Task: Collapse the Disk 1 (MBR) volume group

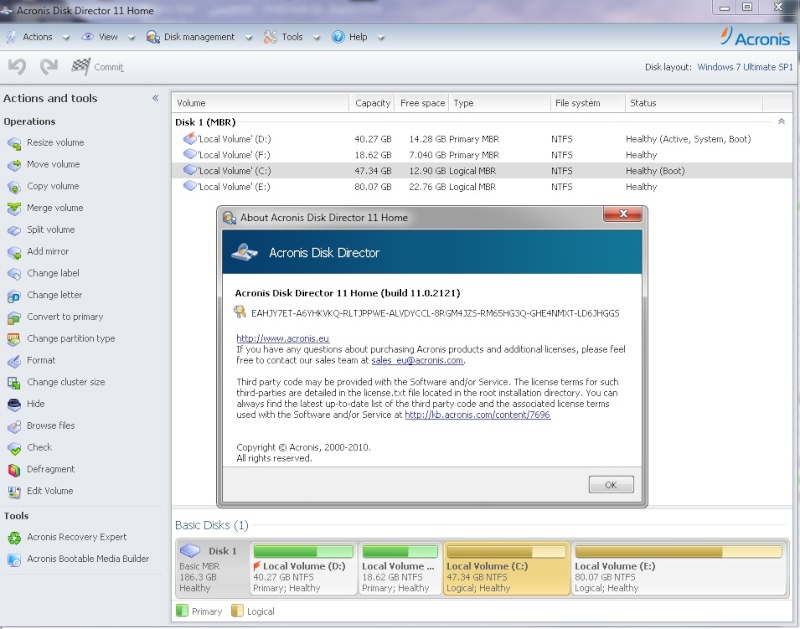Action: [781, 121]
